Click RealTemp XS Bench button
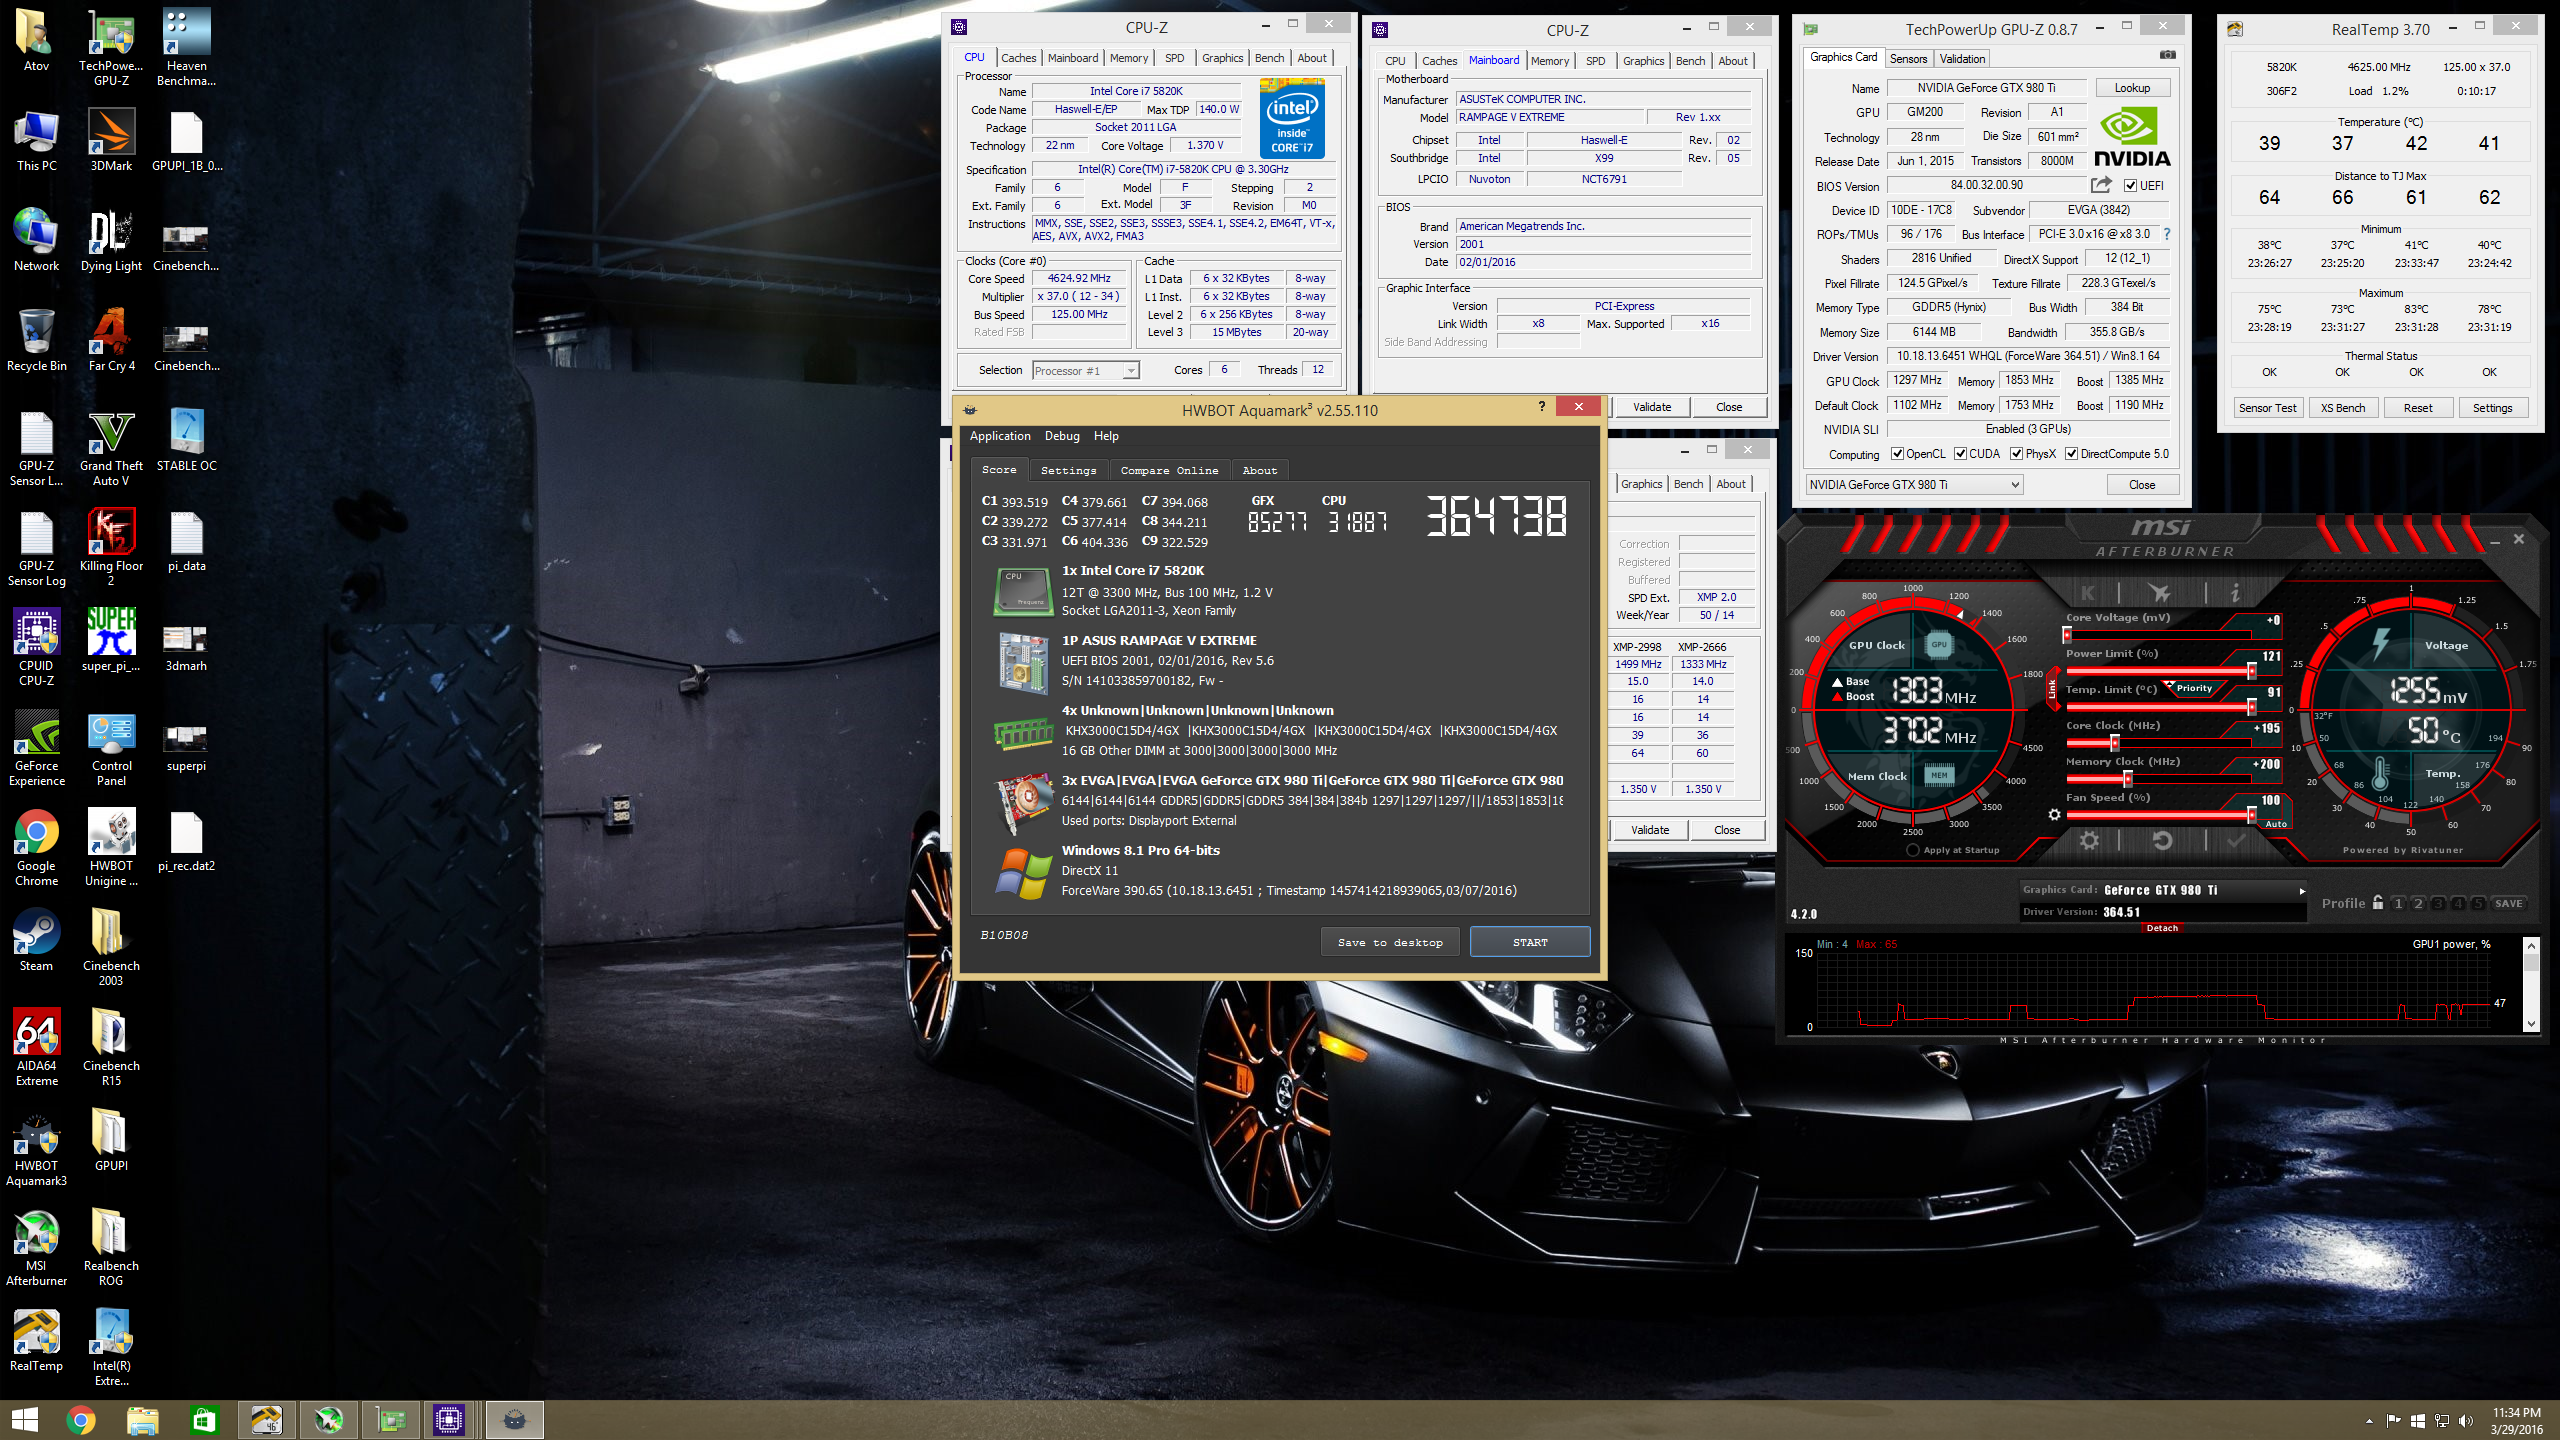The width and height of the screenshot is (2560, 1440). [2343, 408]
